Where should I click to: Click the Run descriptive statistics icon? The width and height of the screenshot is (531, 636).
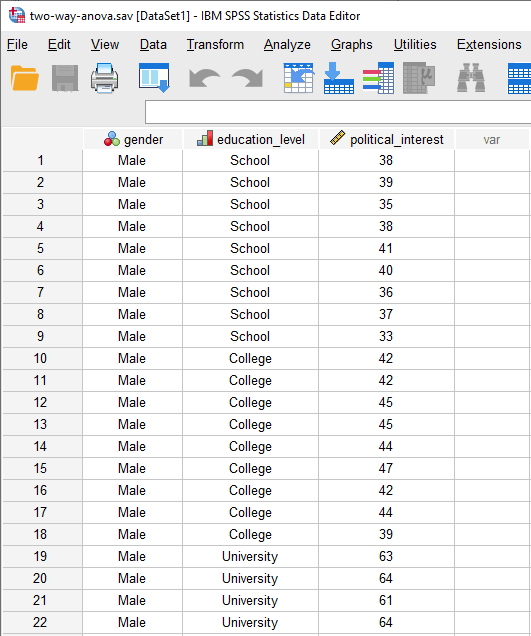pos(419,78)
